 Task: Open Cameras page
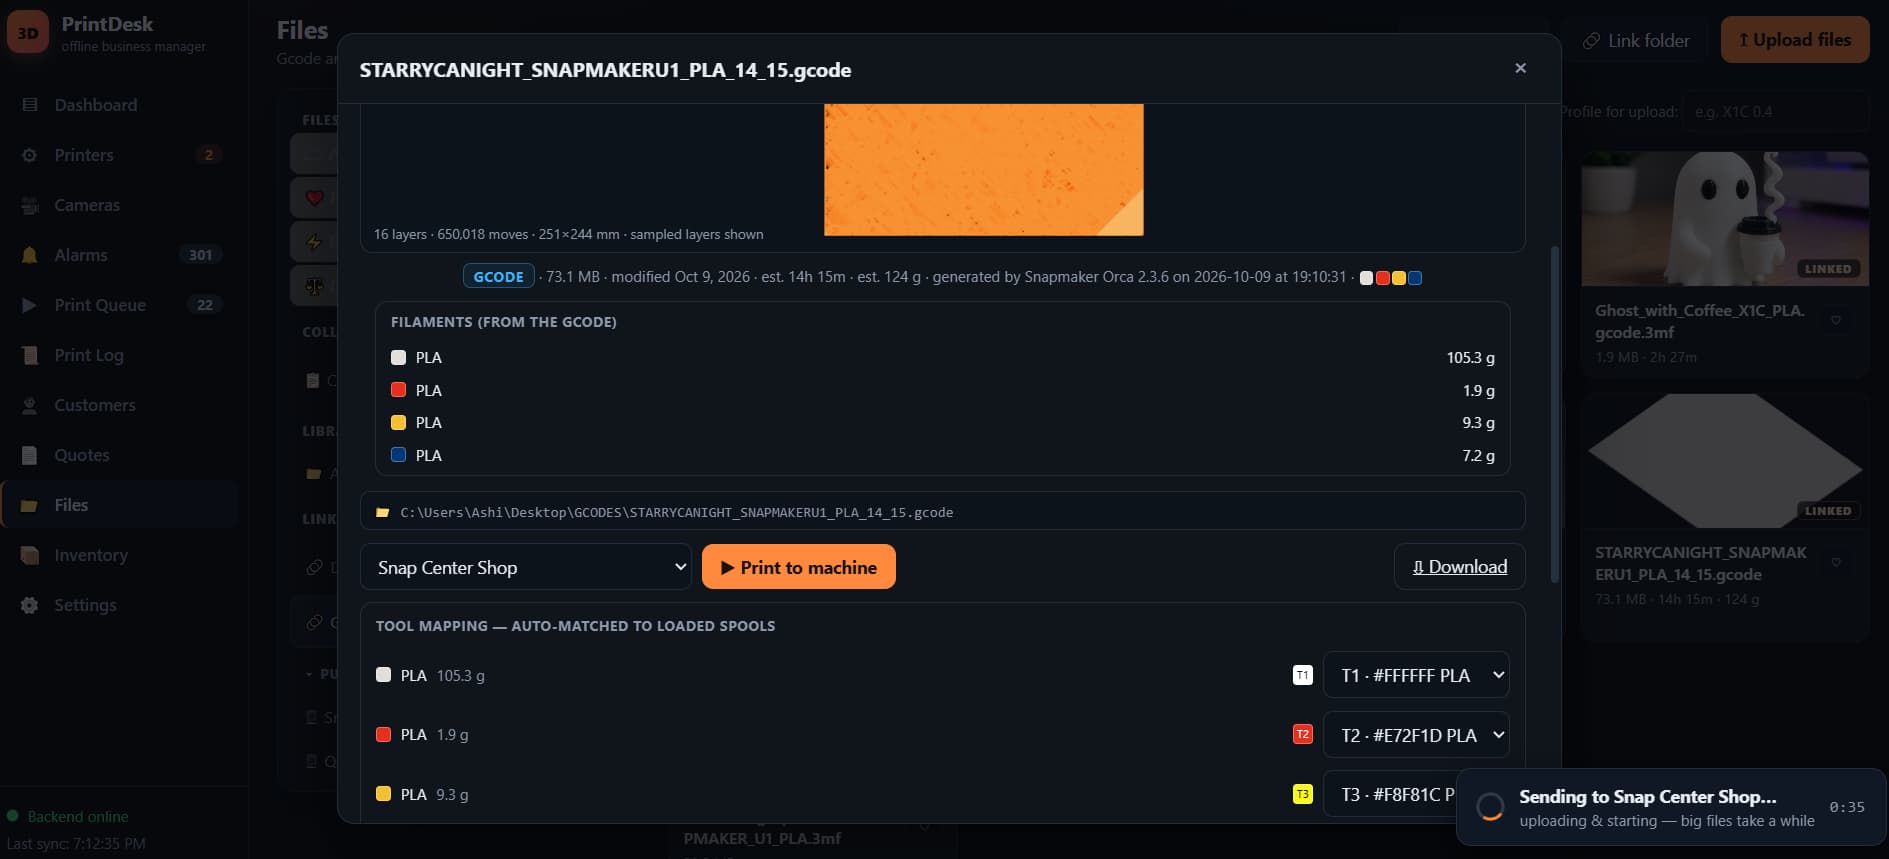click(x=87, y=205)
